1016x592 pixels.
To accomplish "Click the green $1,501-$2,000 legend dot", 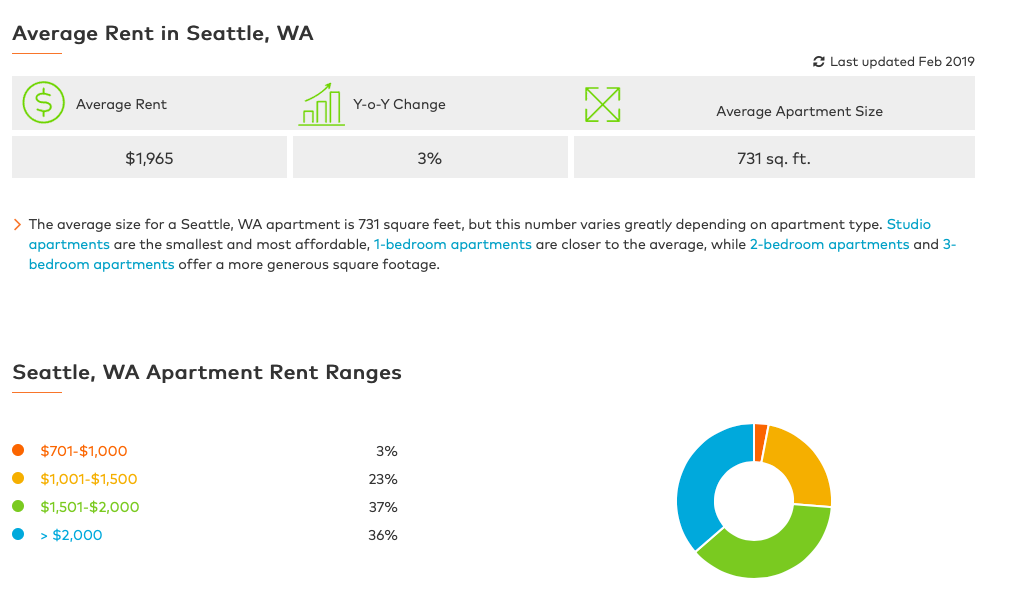I will tap(18, 507).
